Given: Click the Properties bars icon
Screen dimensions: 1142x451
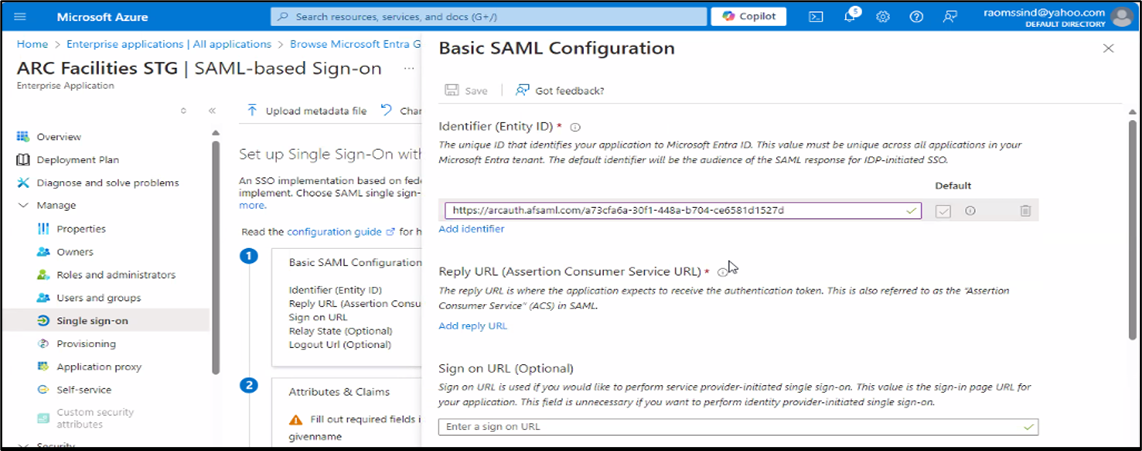Looking at the screenshot, I should [43, 229].
